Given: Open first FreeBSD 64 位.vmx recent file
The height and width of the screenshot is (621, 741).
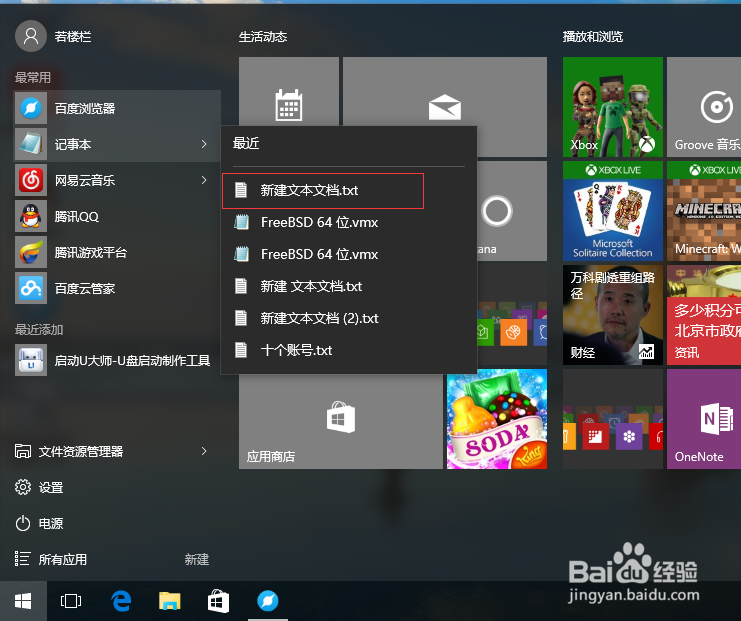Looking at the screenshot, I should [x=349, y=222].
